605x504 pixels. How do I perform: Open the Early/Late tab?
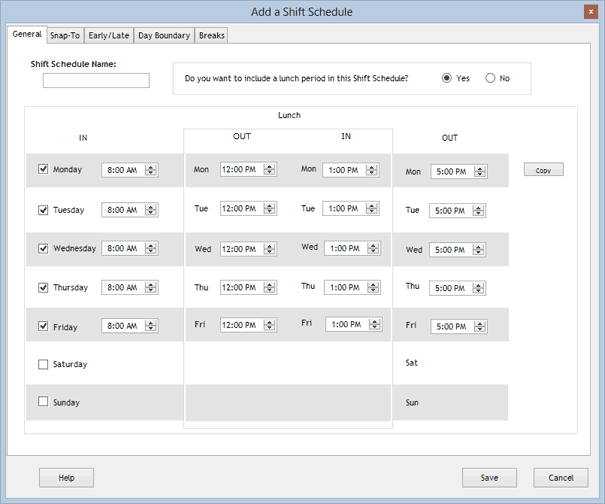(109, 36)
